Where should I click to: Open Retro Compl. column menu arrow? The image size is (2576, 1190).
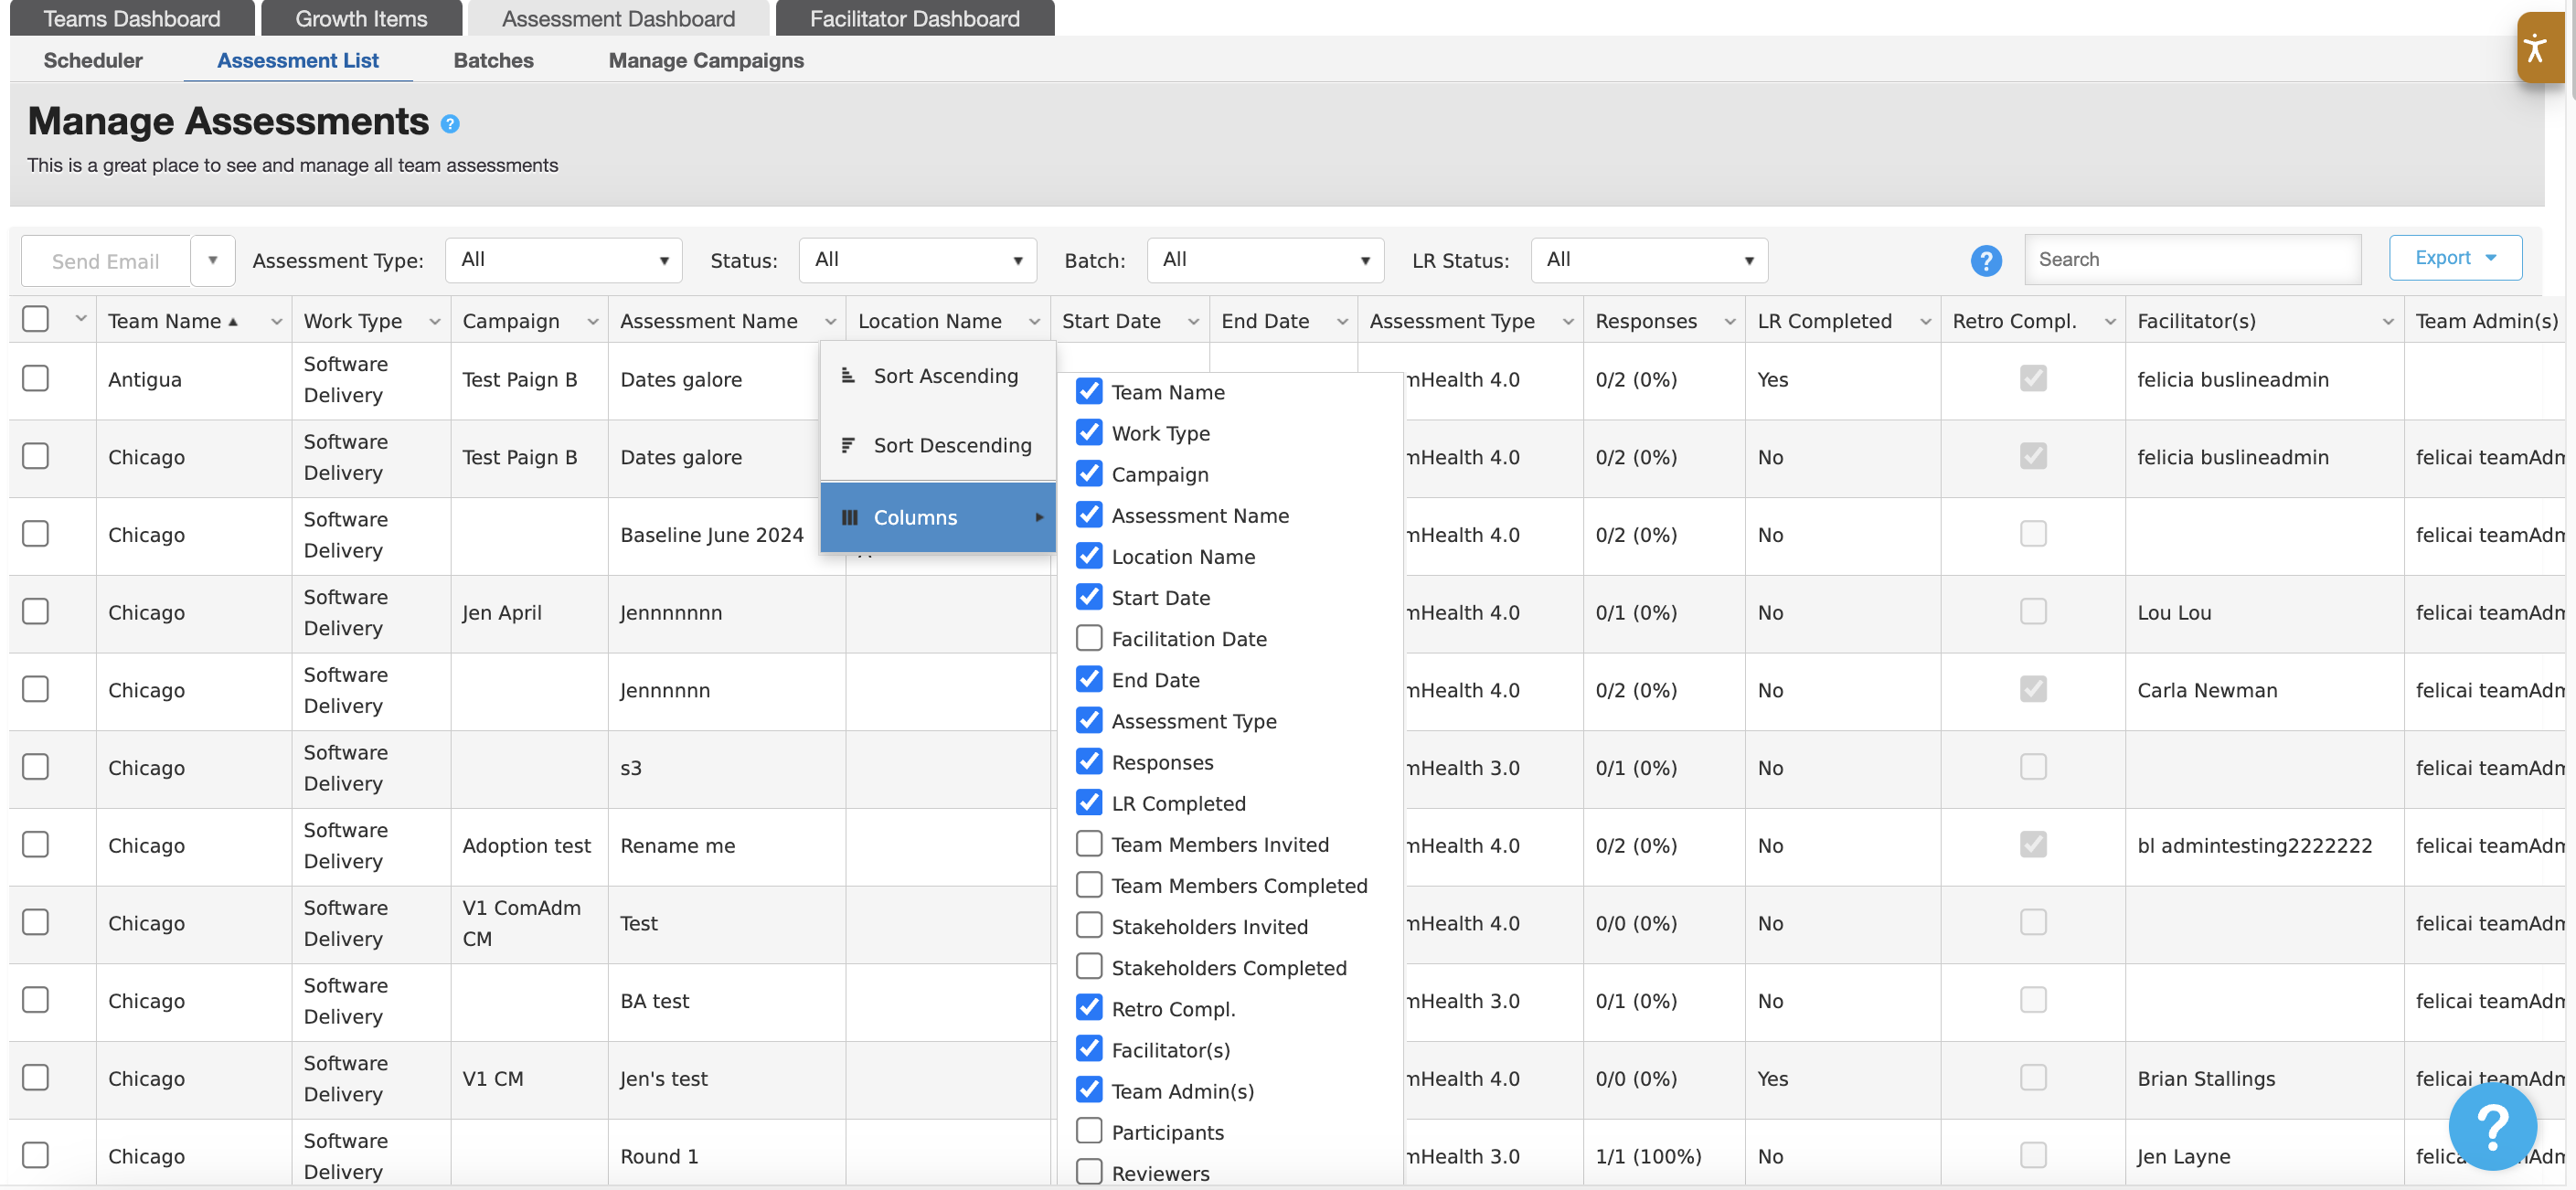pos(2110,322)
